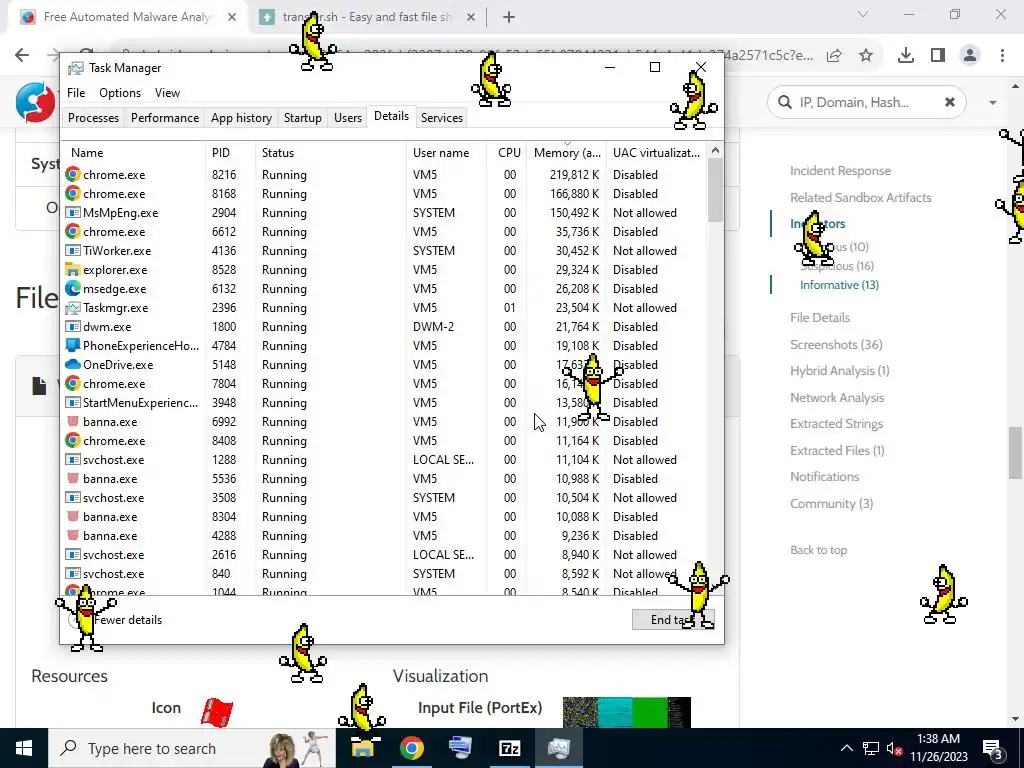Select the Task Manager taskbar icon
This screenshot has height=768, width=1024.
pos(558,748)
